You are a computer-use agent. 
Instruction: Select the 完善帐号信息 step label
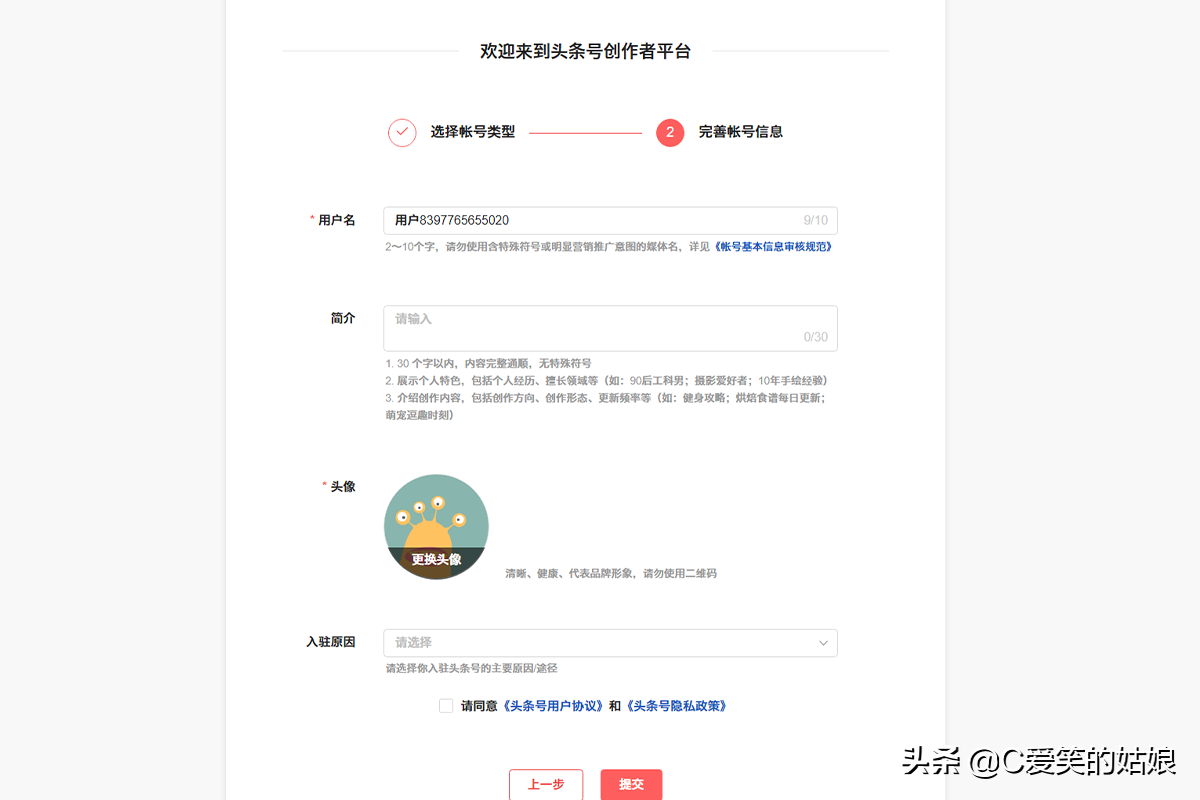point(741,132)
